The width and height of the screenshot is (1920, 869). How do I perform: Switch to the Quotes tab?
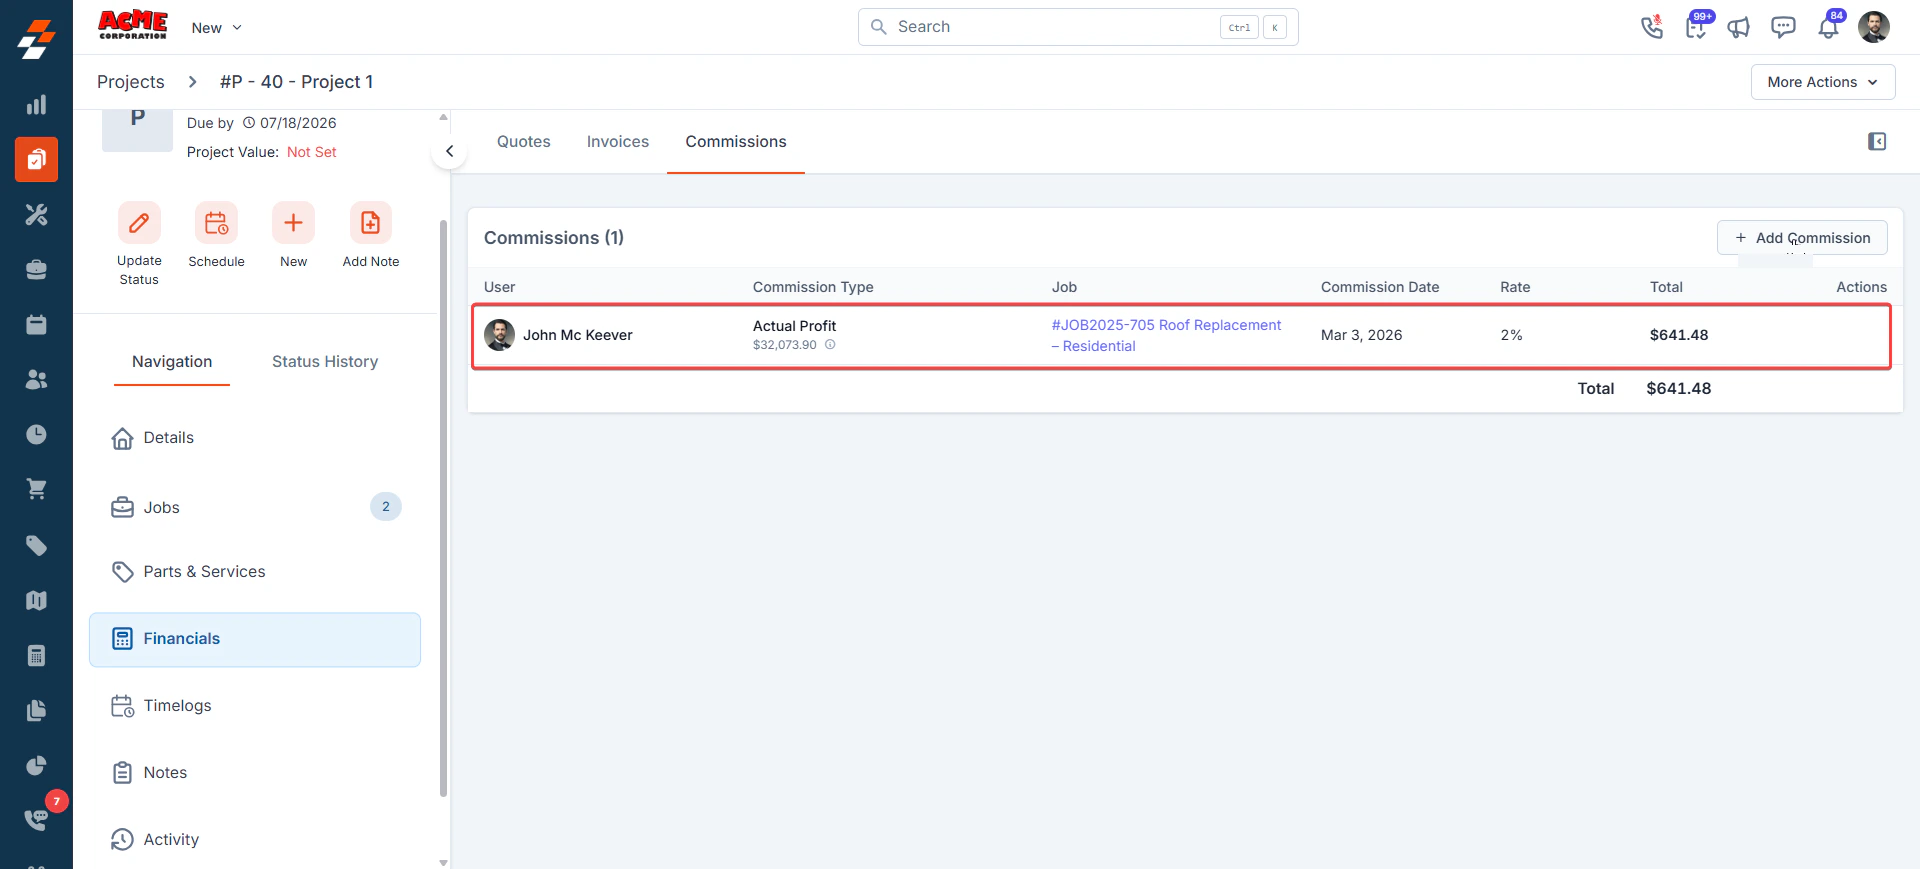524,142
